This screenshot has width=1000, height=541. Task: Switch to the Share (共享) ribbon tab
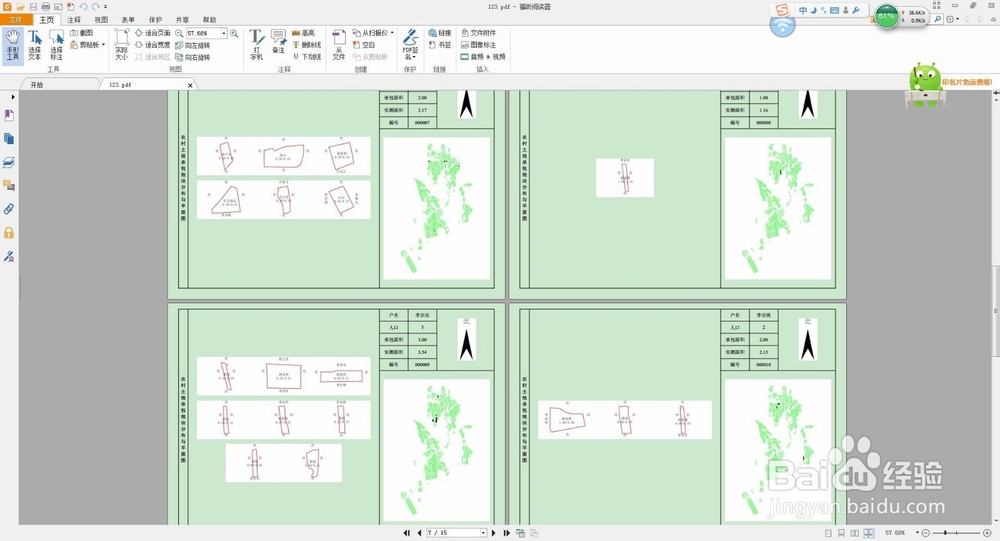pyautogui.click(x=182, y=20)
